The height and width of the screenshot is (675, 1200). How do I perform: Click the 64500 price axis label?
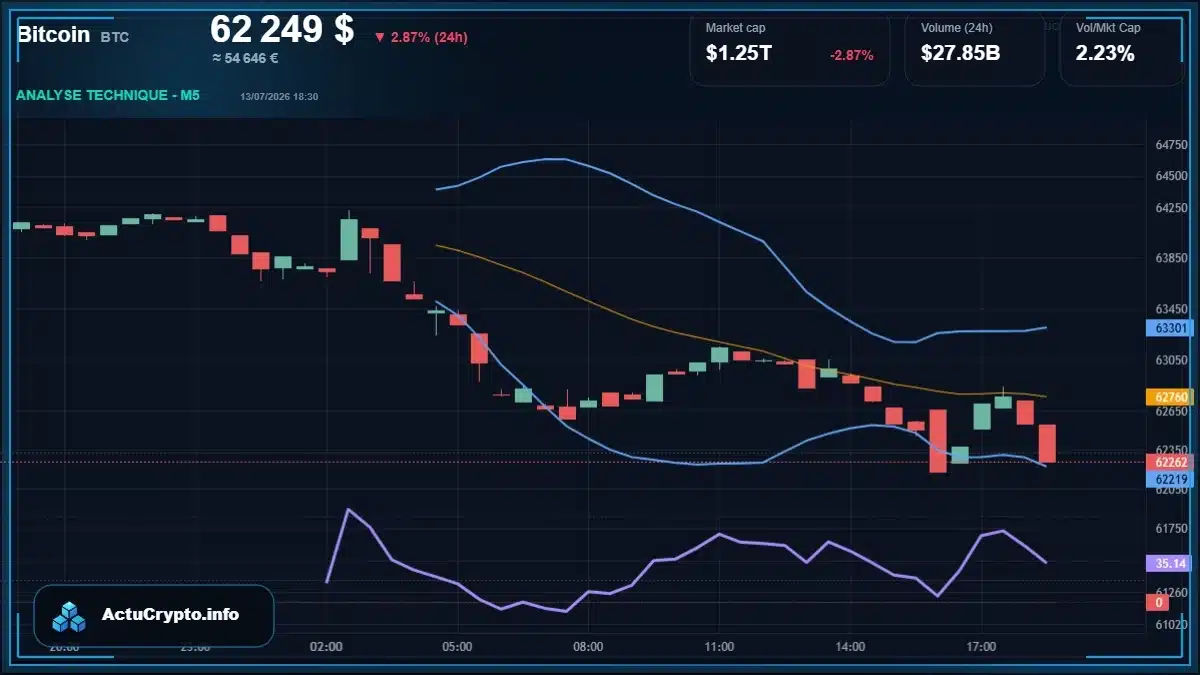point(1171,176)
